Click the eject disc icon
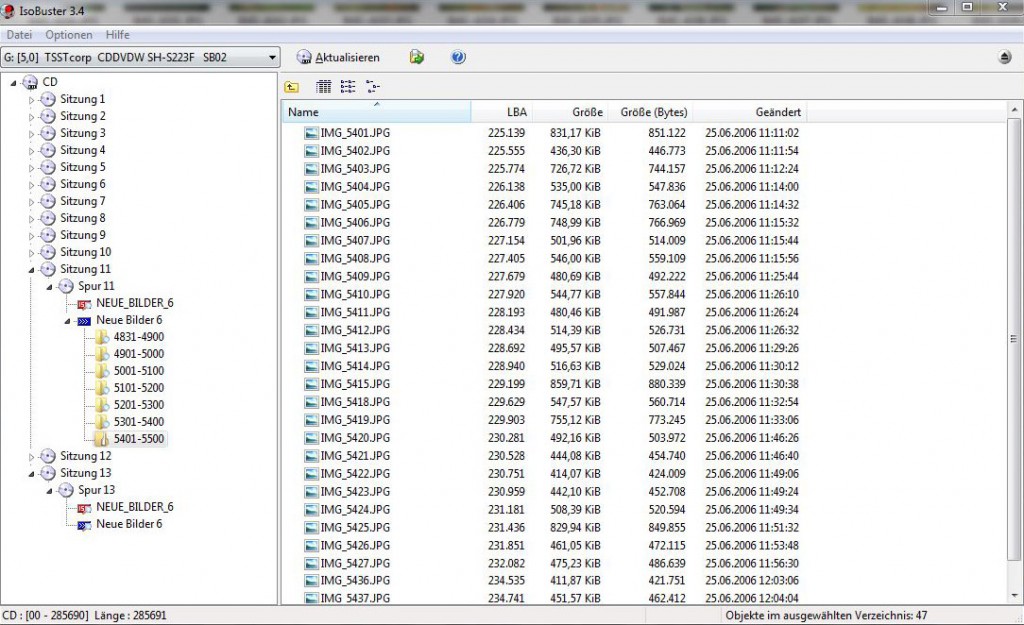The image size is (1024, 625). 1004,58
